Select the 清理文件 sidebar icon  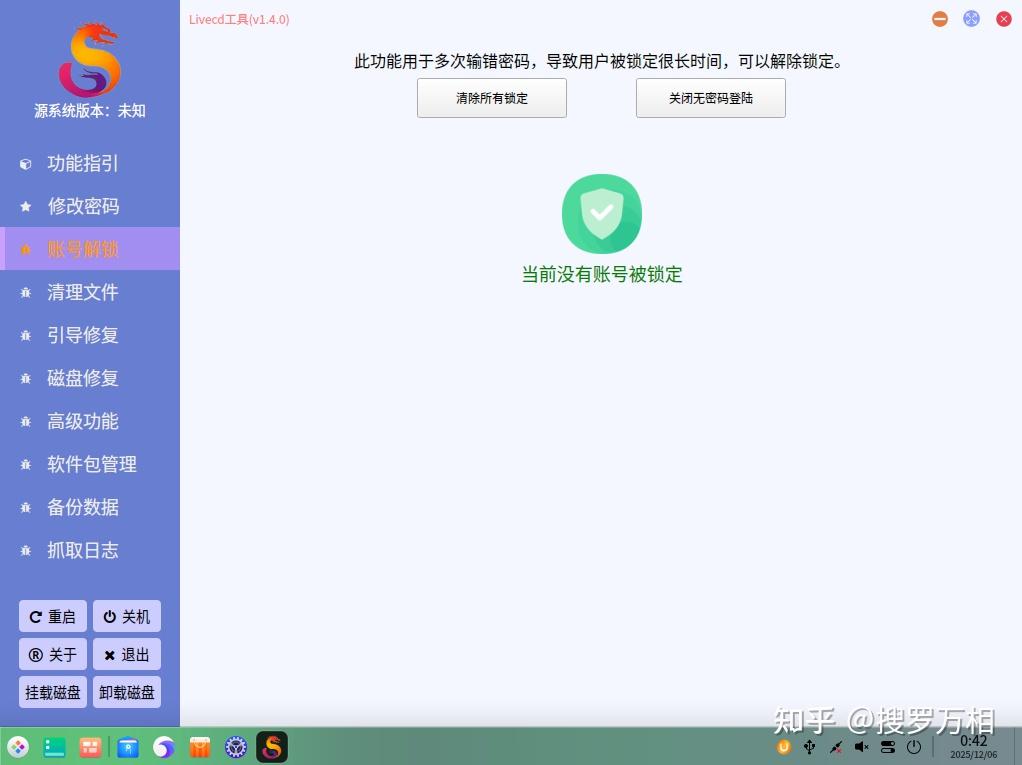(x=25, y=292)
